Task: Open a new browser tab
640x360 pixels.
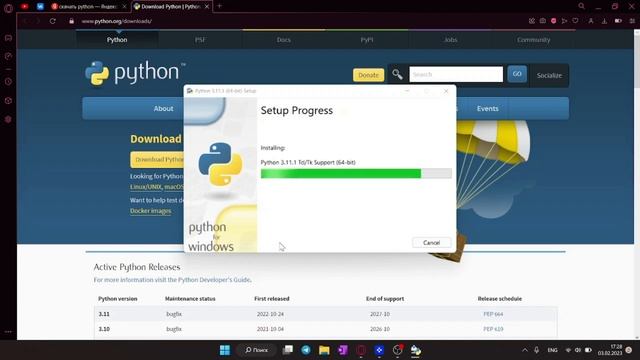Action: [220, 6]
